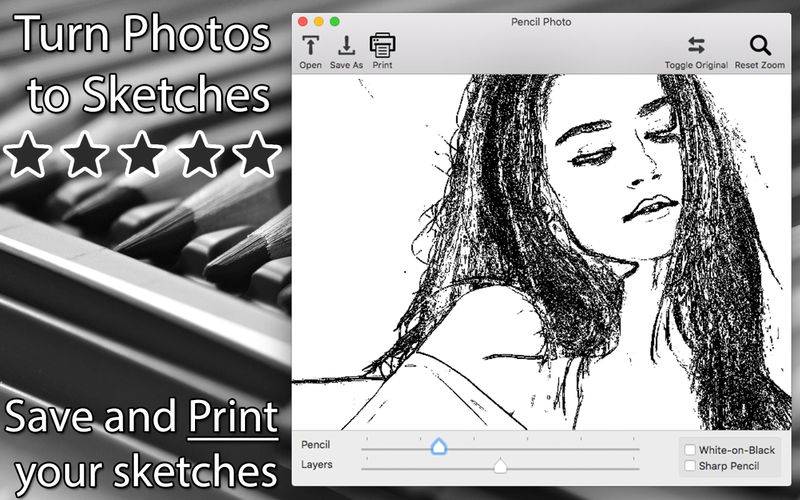Click the Open label in toolbar

pyautogui.click(x=310, y=65)
